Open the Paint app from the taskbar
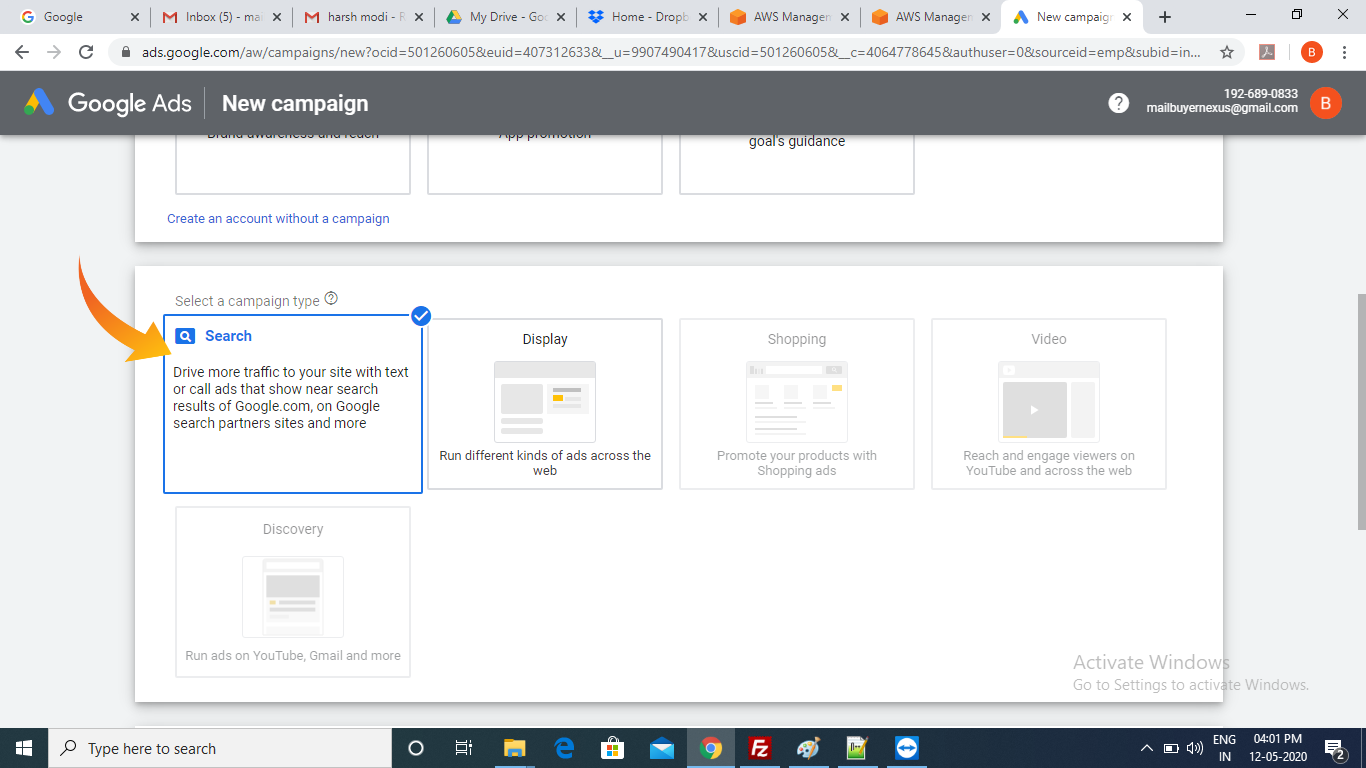This screenshot has height=768, width=1366. point(808,748)
